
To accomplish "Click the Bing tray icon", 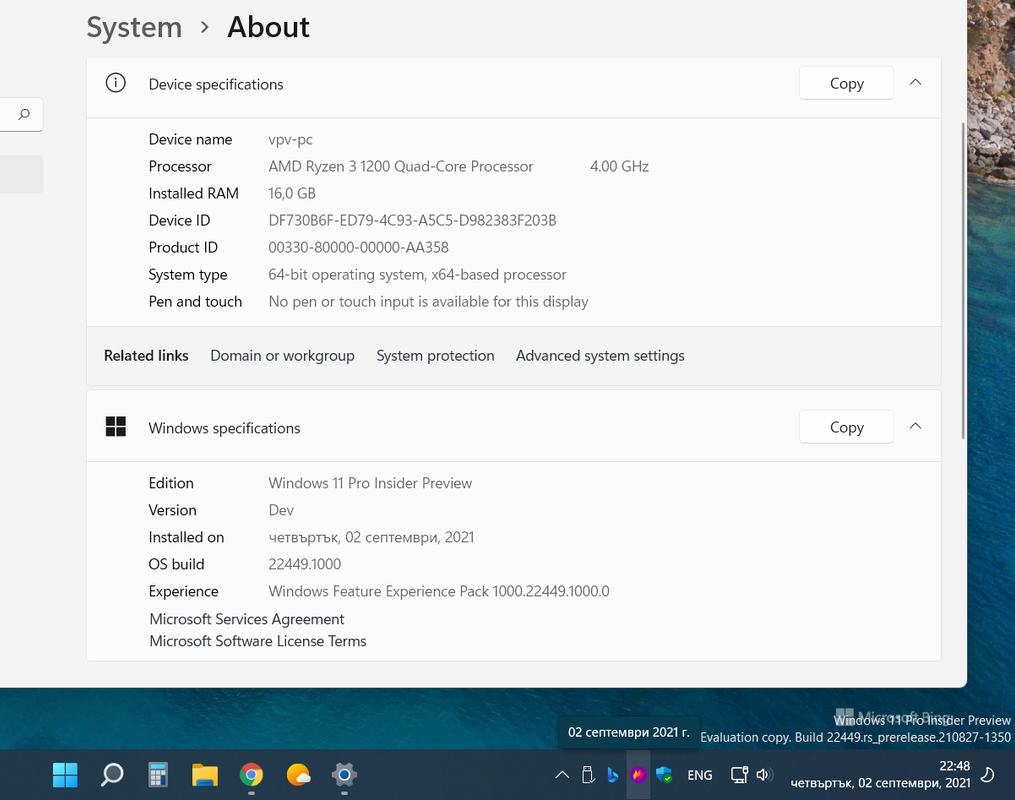I will coord(612,775).
